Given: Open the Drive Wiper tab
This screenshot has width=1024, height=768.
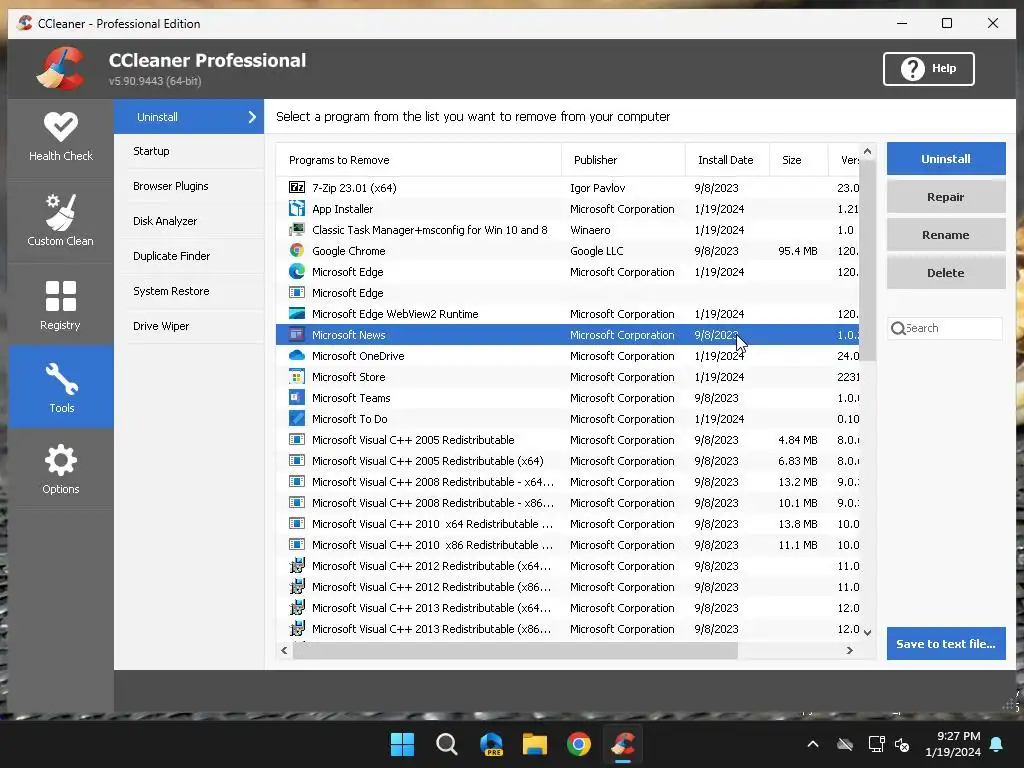Looking at the screenshot, I should (189, 326).
